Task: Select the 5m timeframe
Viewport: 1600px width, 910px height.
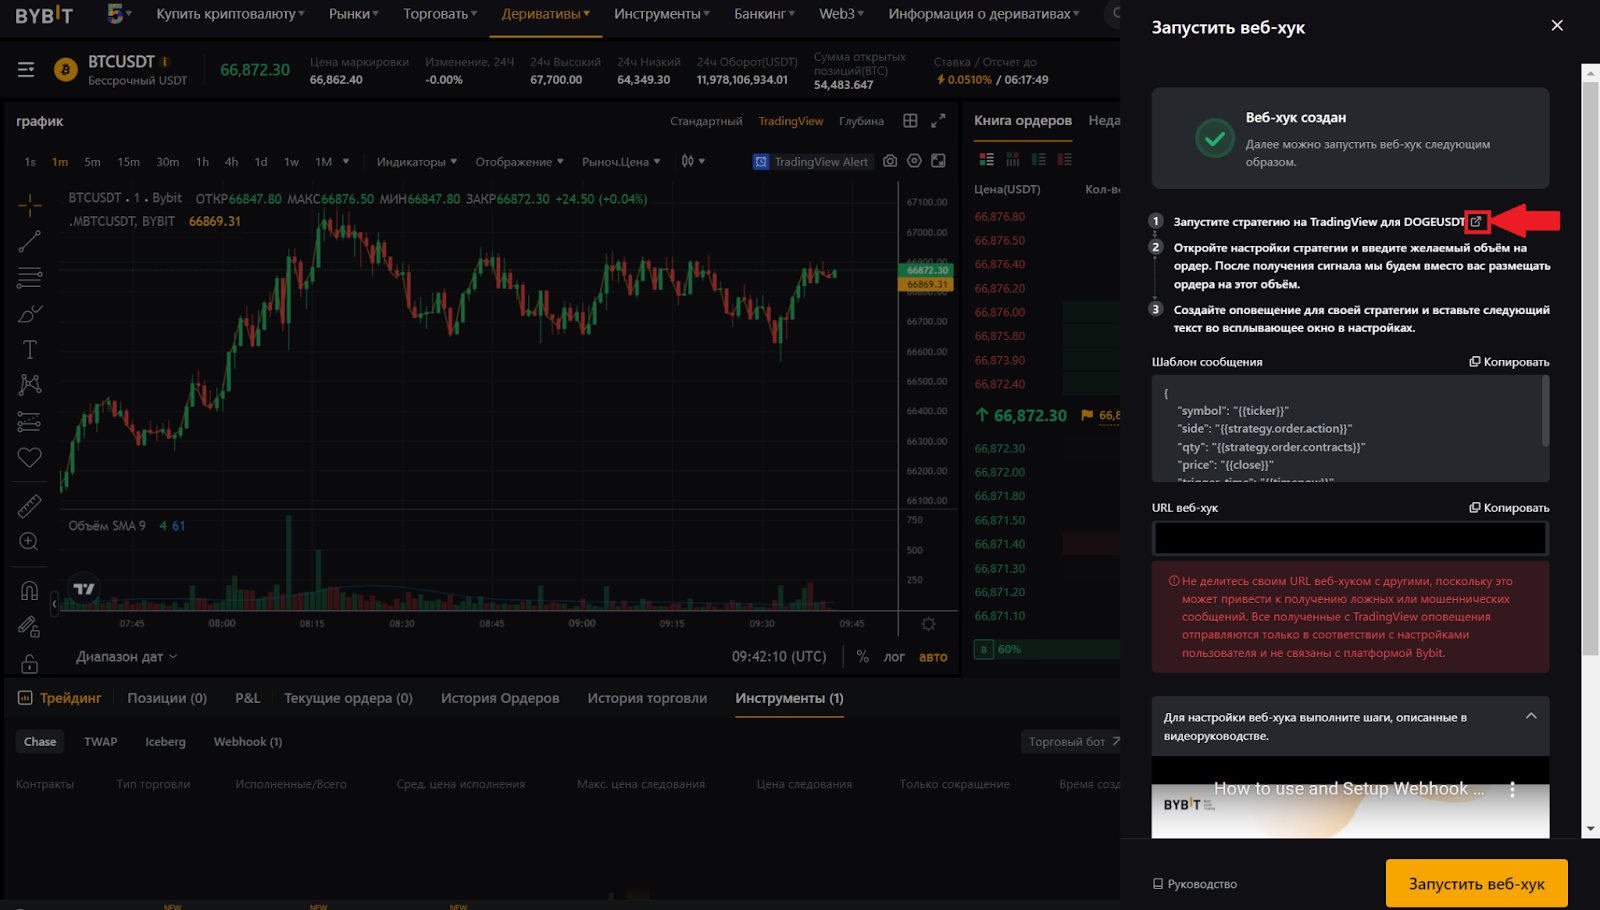Action: (x=92, y=162)
